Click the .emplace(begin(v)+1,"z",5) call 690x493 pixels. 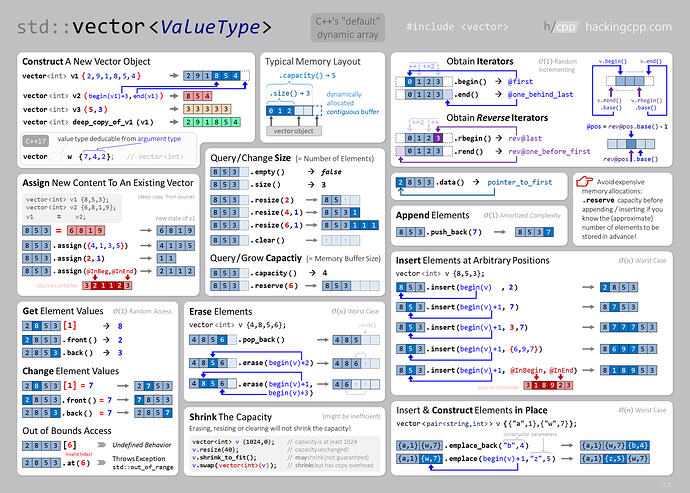499,458
